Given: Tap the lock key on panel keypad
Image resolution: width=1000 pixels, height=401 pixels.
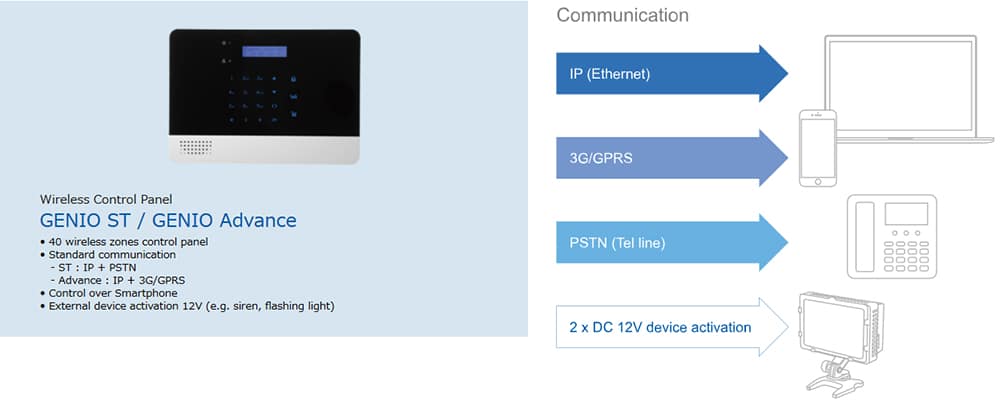Looking at the screenshot, I should click(293, 79).
